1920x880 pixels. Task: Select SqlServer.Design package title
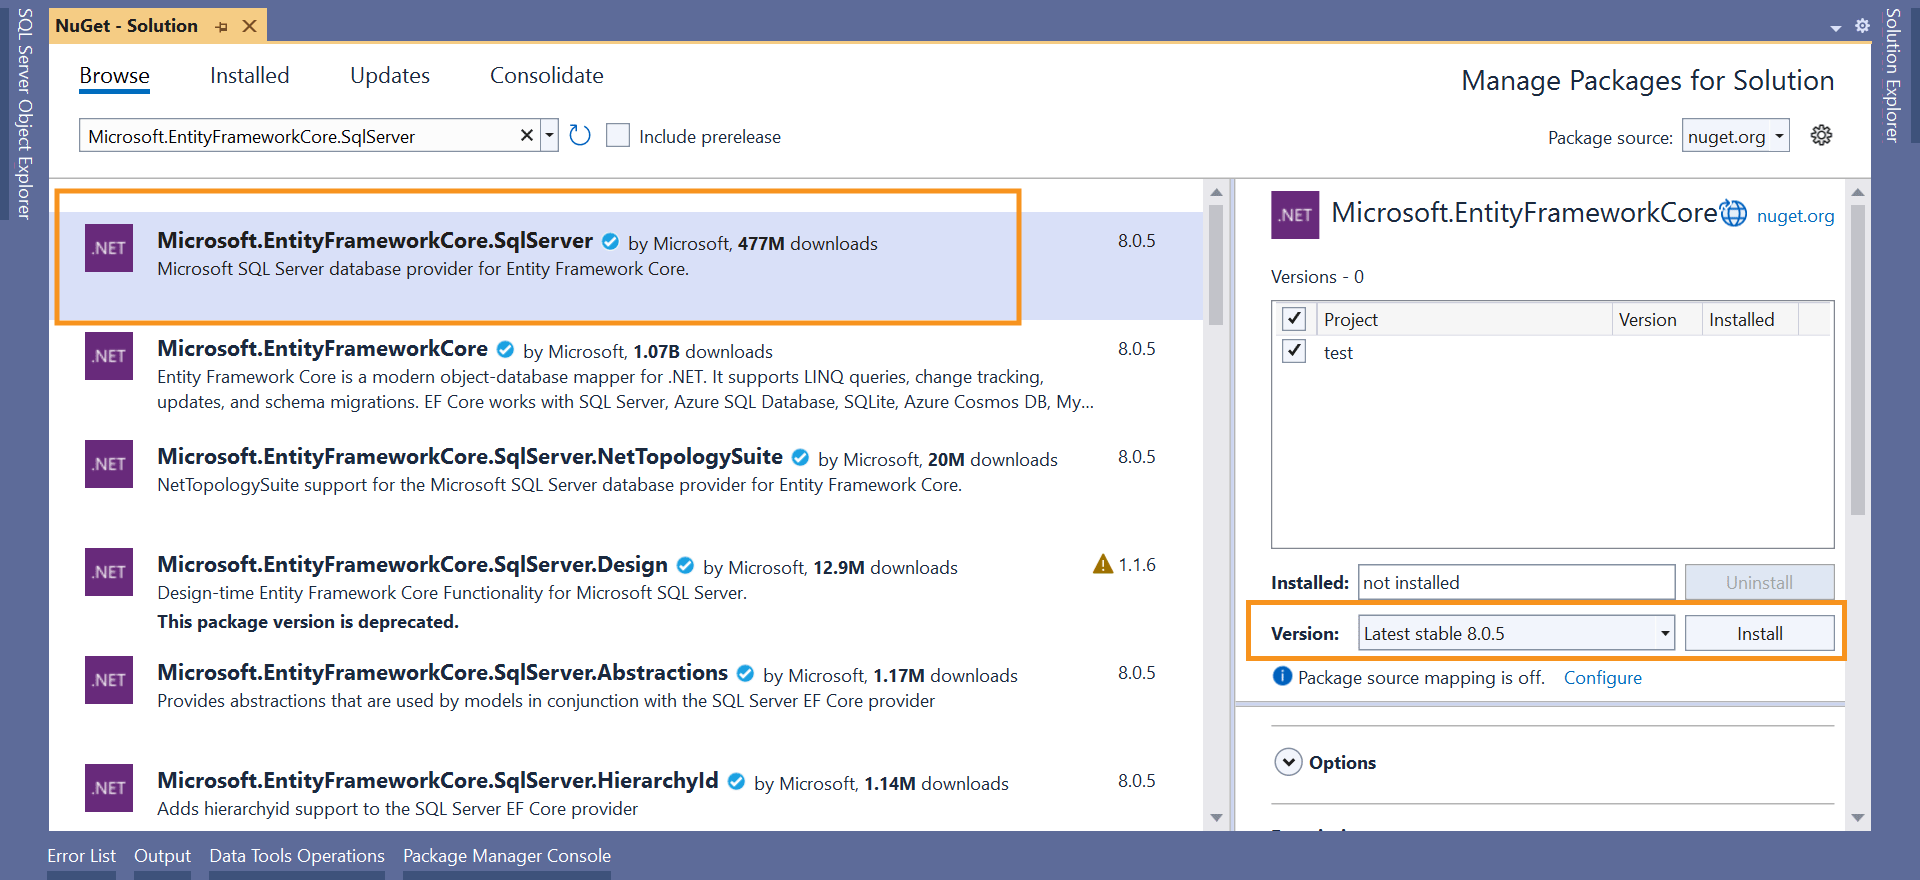[x=412, y=564]
